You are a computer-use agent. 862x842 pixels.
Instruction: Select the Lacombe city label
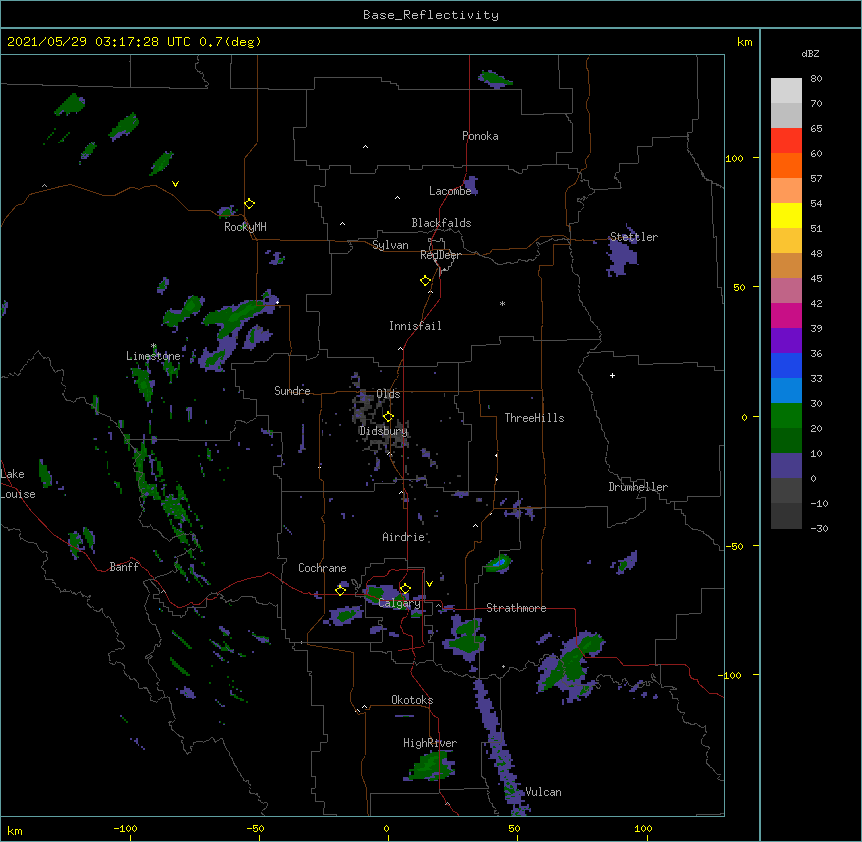tap(450, 191)
